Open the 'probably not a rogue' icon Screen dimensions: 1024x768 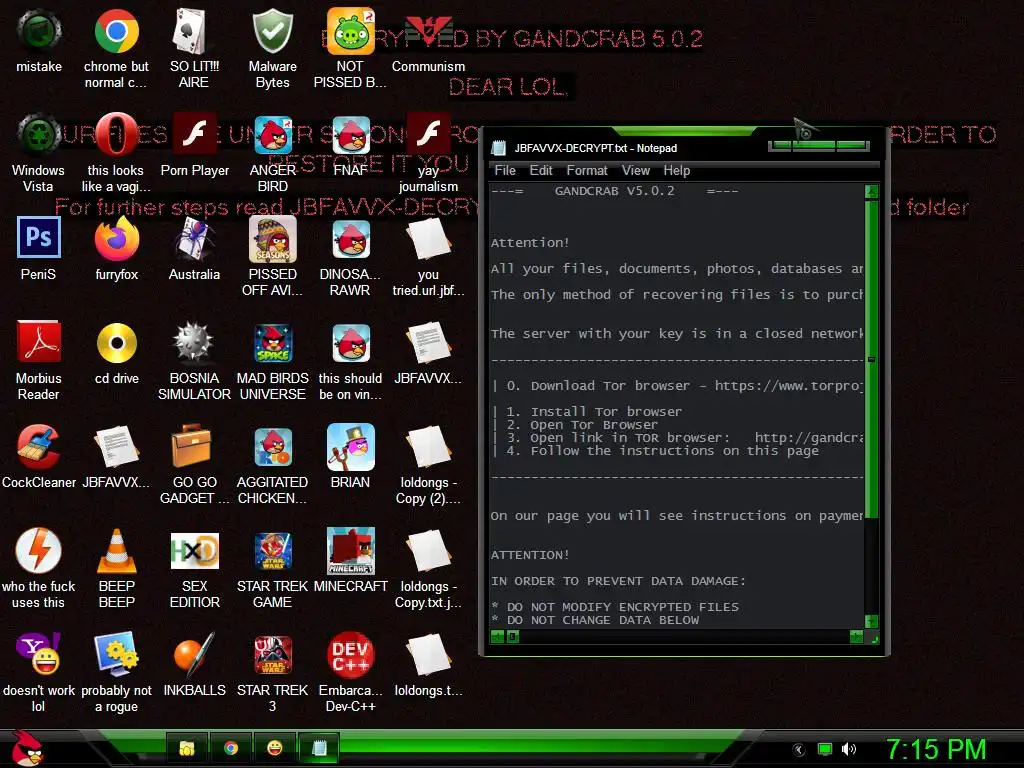tap(116, 654)
